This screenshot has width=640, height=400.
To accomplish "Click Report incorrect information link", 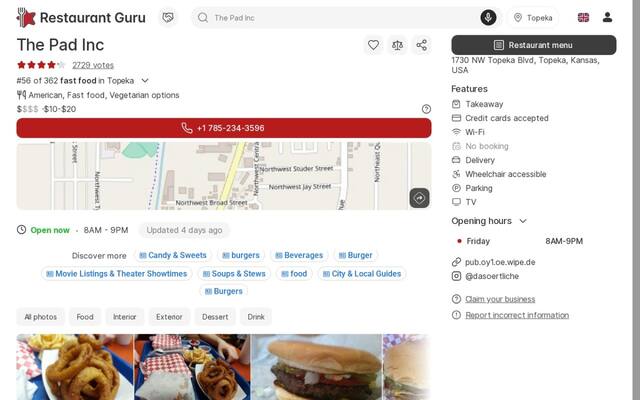I will (517, 315).
